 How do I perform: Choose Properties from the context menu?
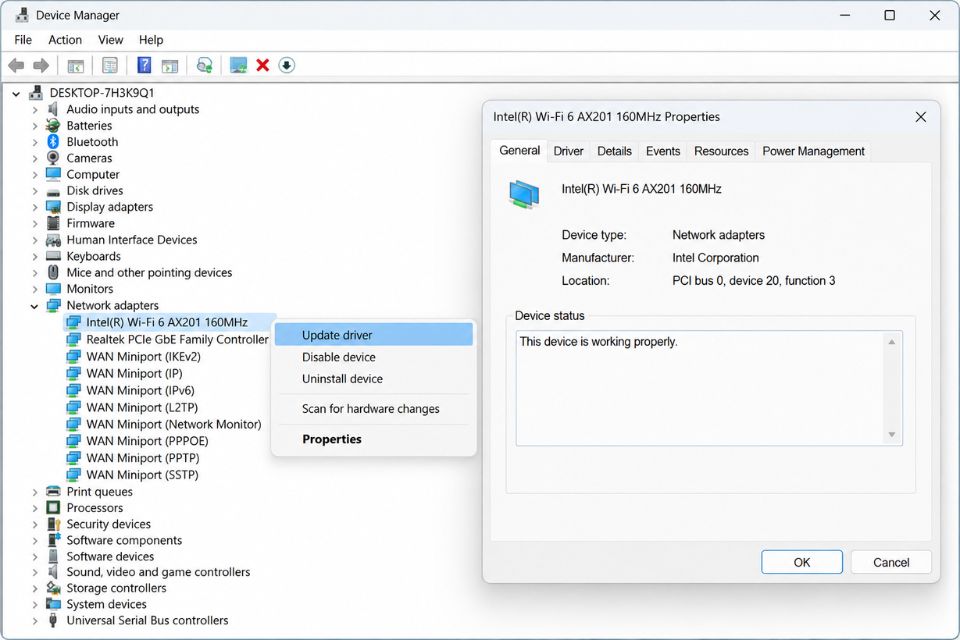tap(373, 439)
